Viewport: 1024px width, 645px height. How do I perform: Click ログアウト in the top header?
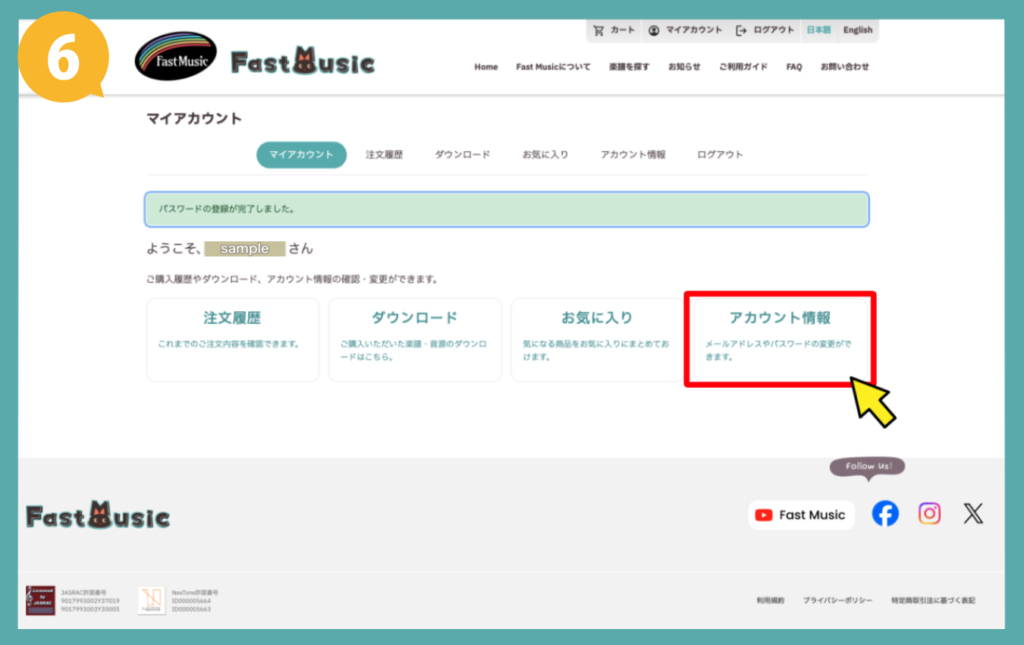click(x=766, y=30)
